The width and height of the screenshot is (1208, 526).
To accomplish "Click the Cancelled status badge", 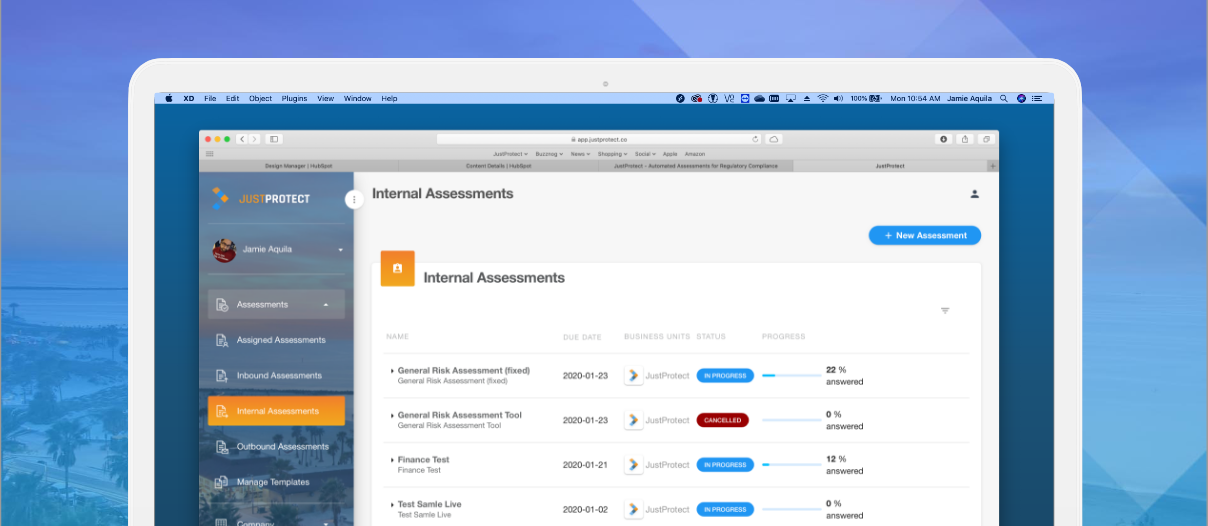I will (x=723, y=420).
